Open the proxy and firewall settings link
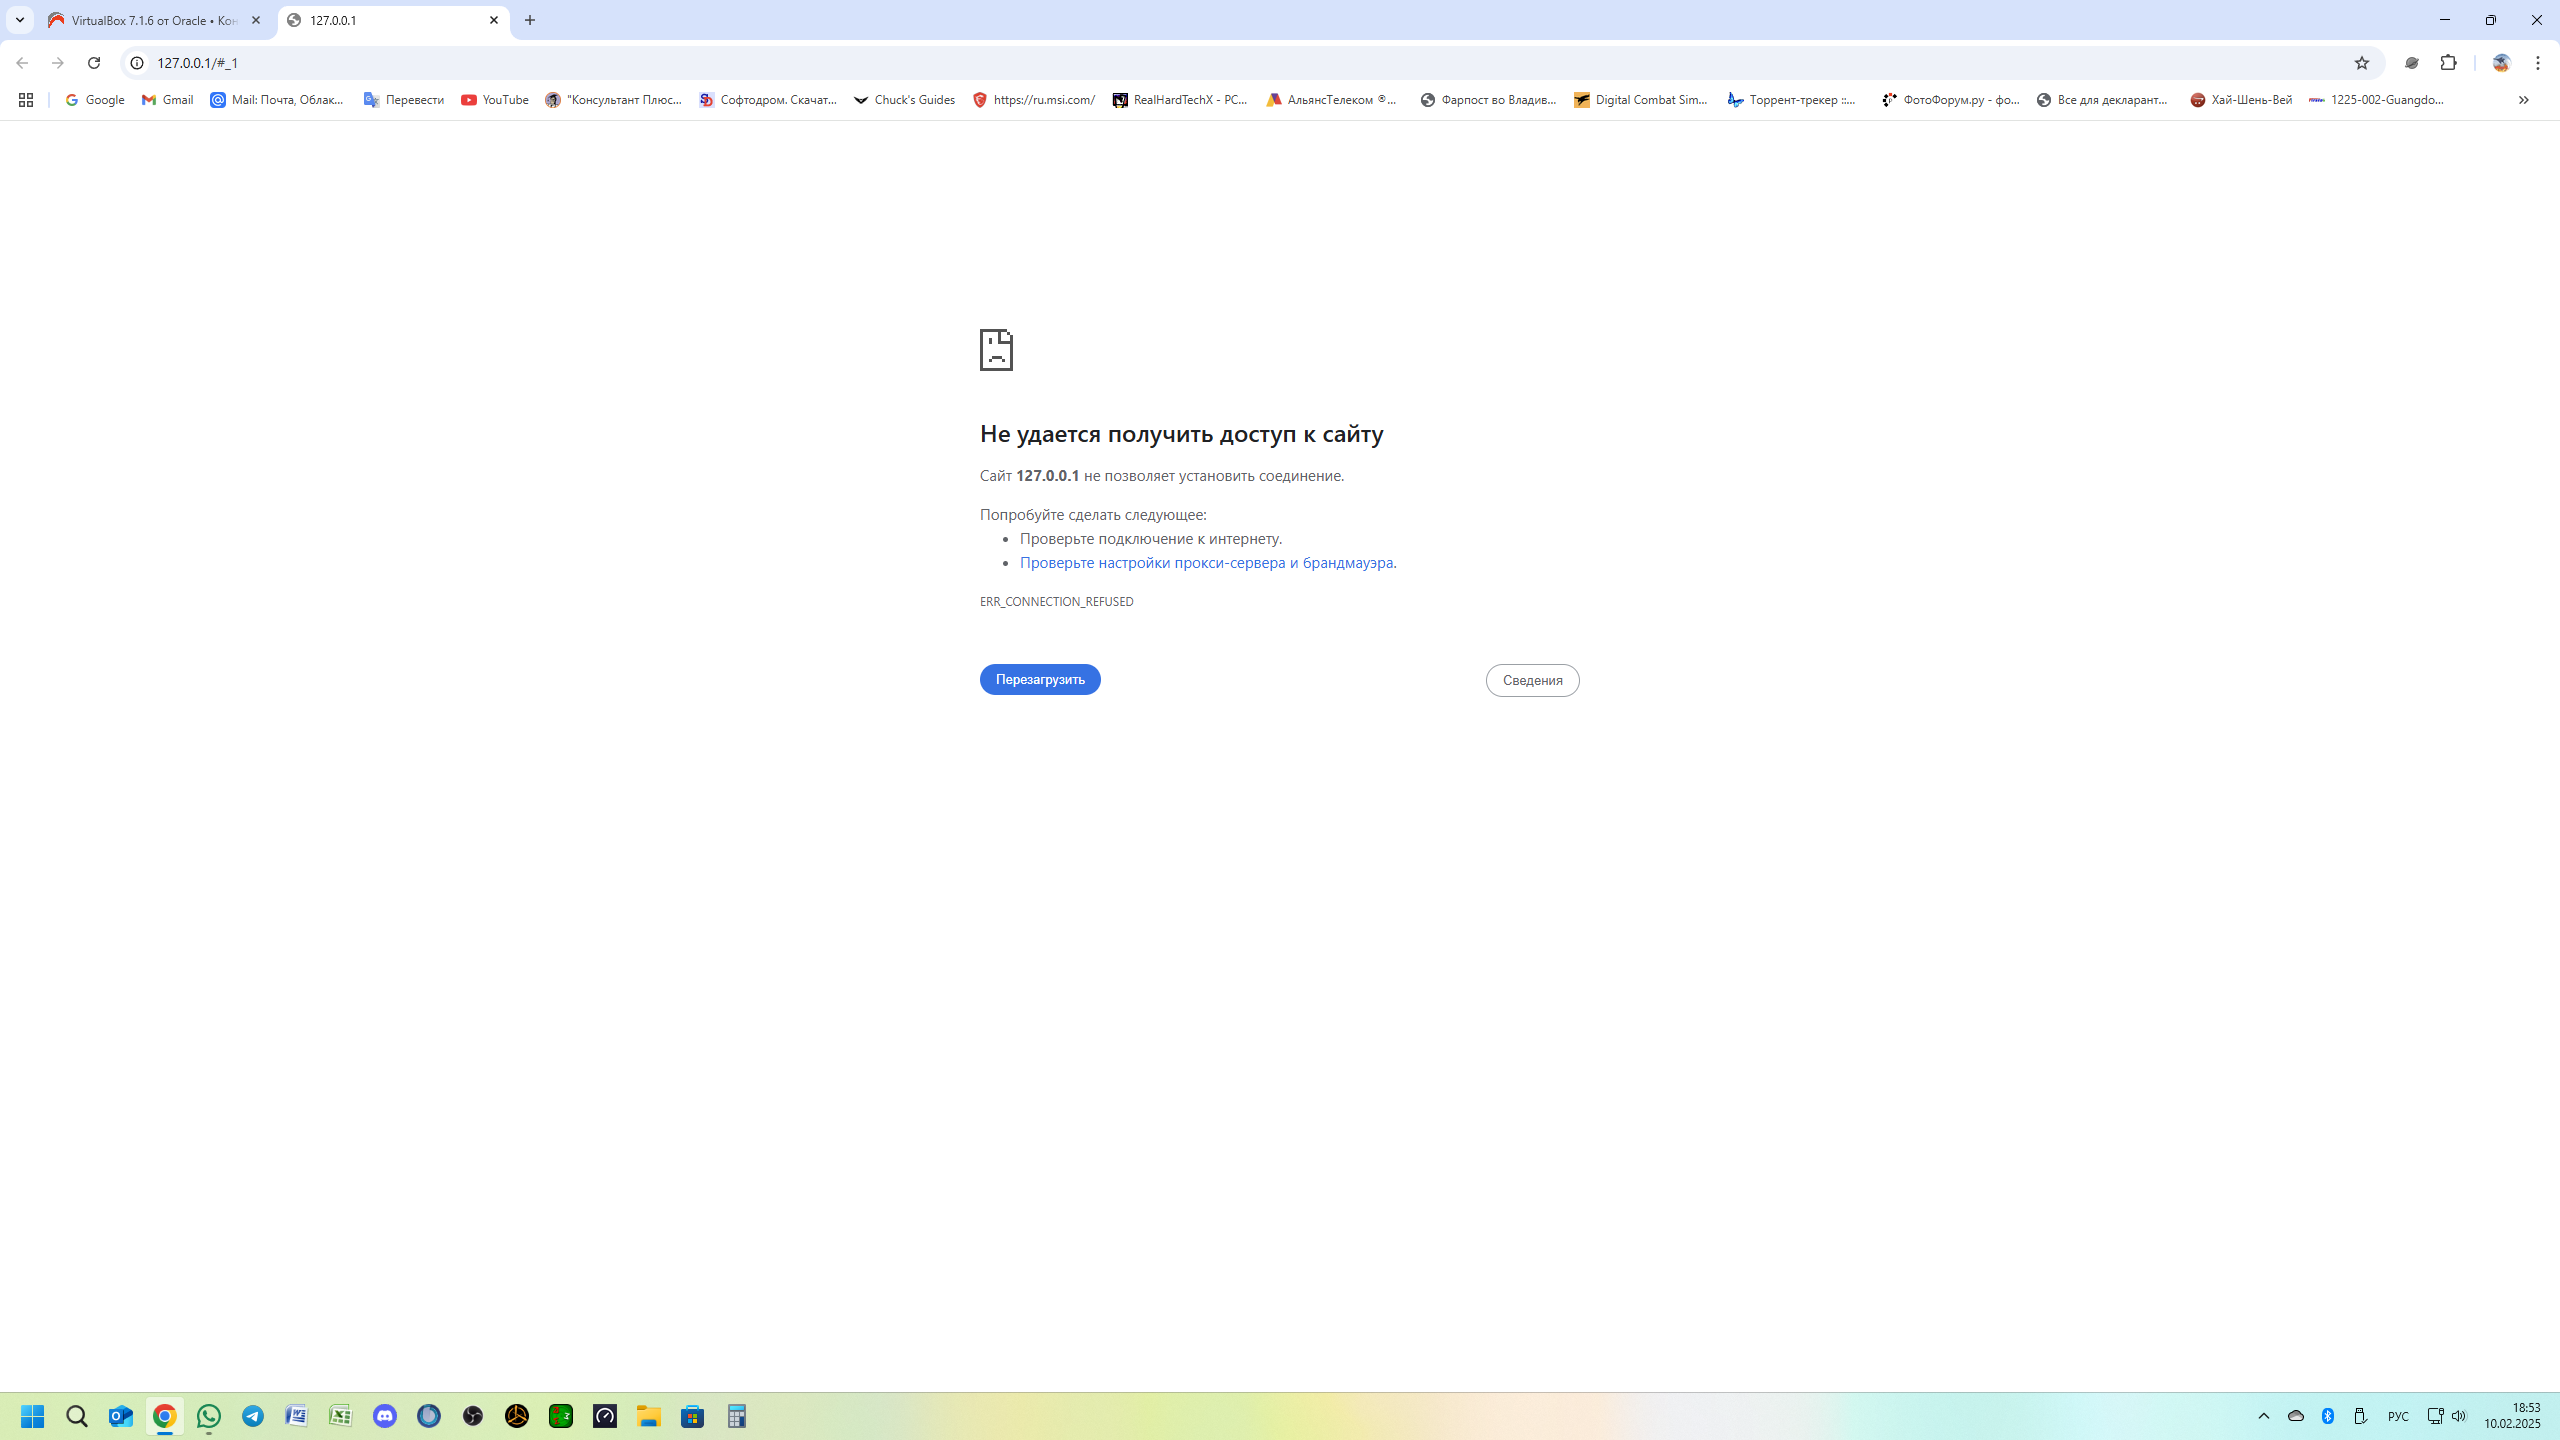The width and height of the screenshot is (2560, 1440). 1206,563
